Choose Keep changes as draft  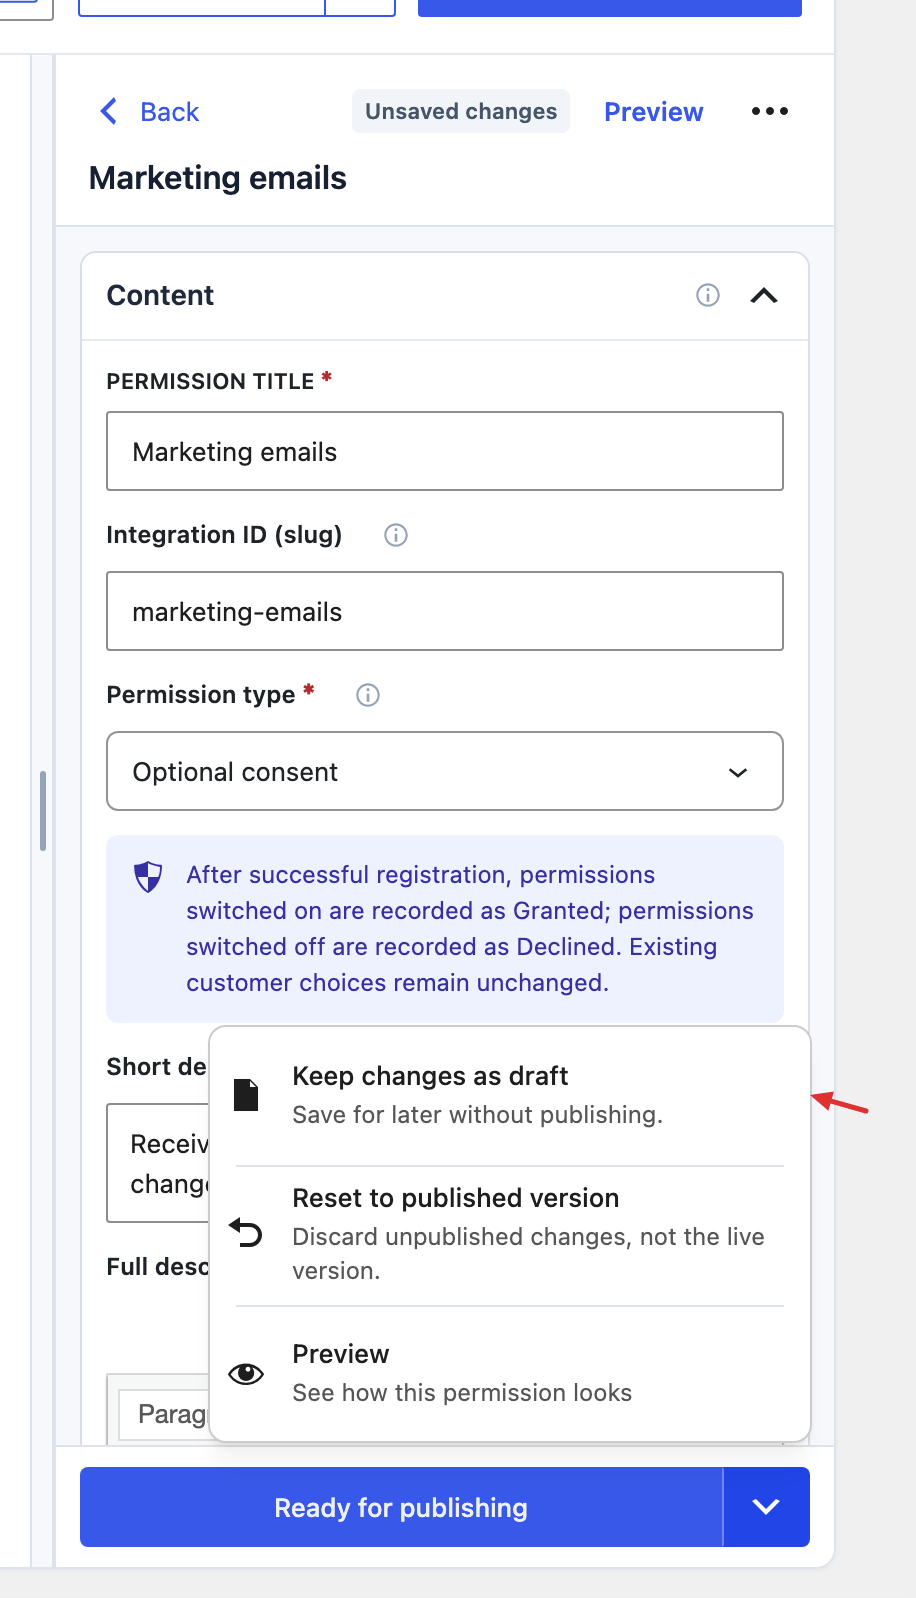510,1095
